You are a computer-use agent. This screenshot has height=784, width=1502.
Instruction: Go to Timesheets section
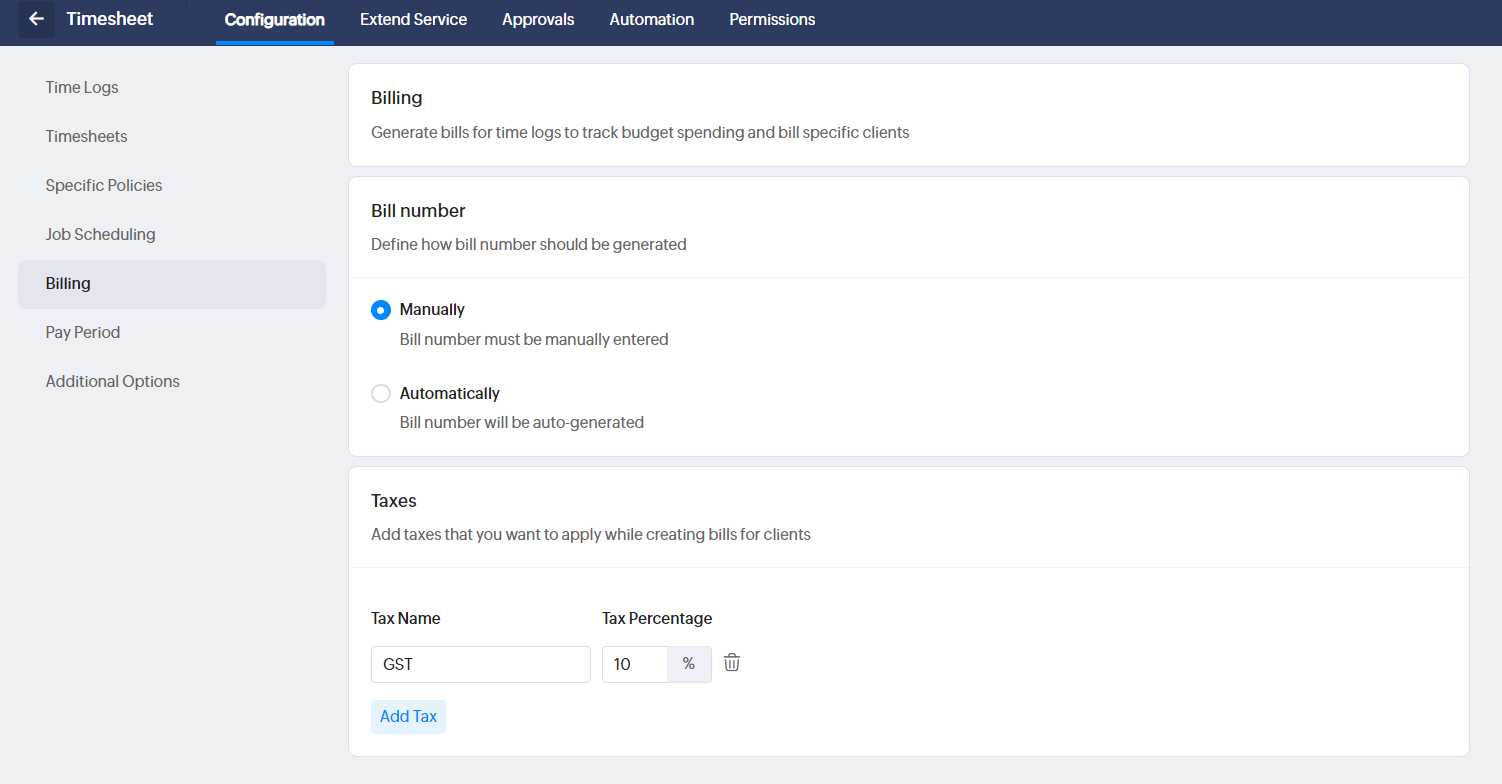click(x=172, y=136)
